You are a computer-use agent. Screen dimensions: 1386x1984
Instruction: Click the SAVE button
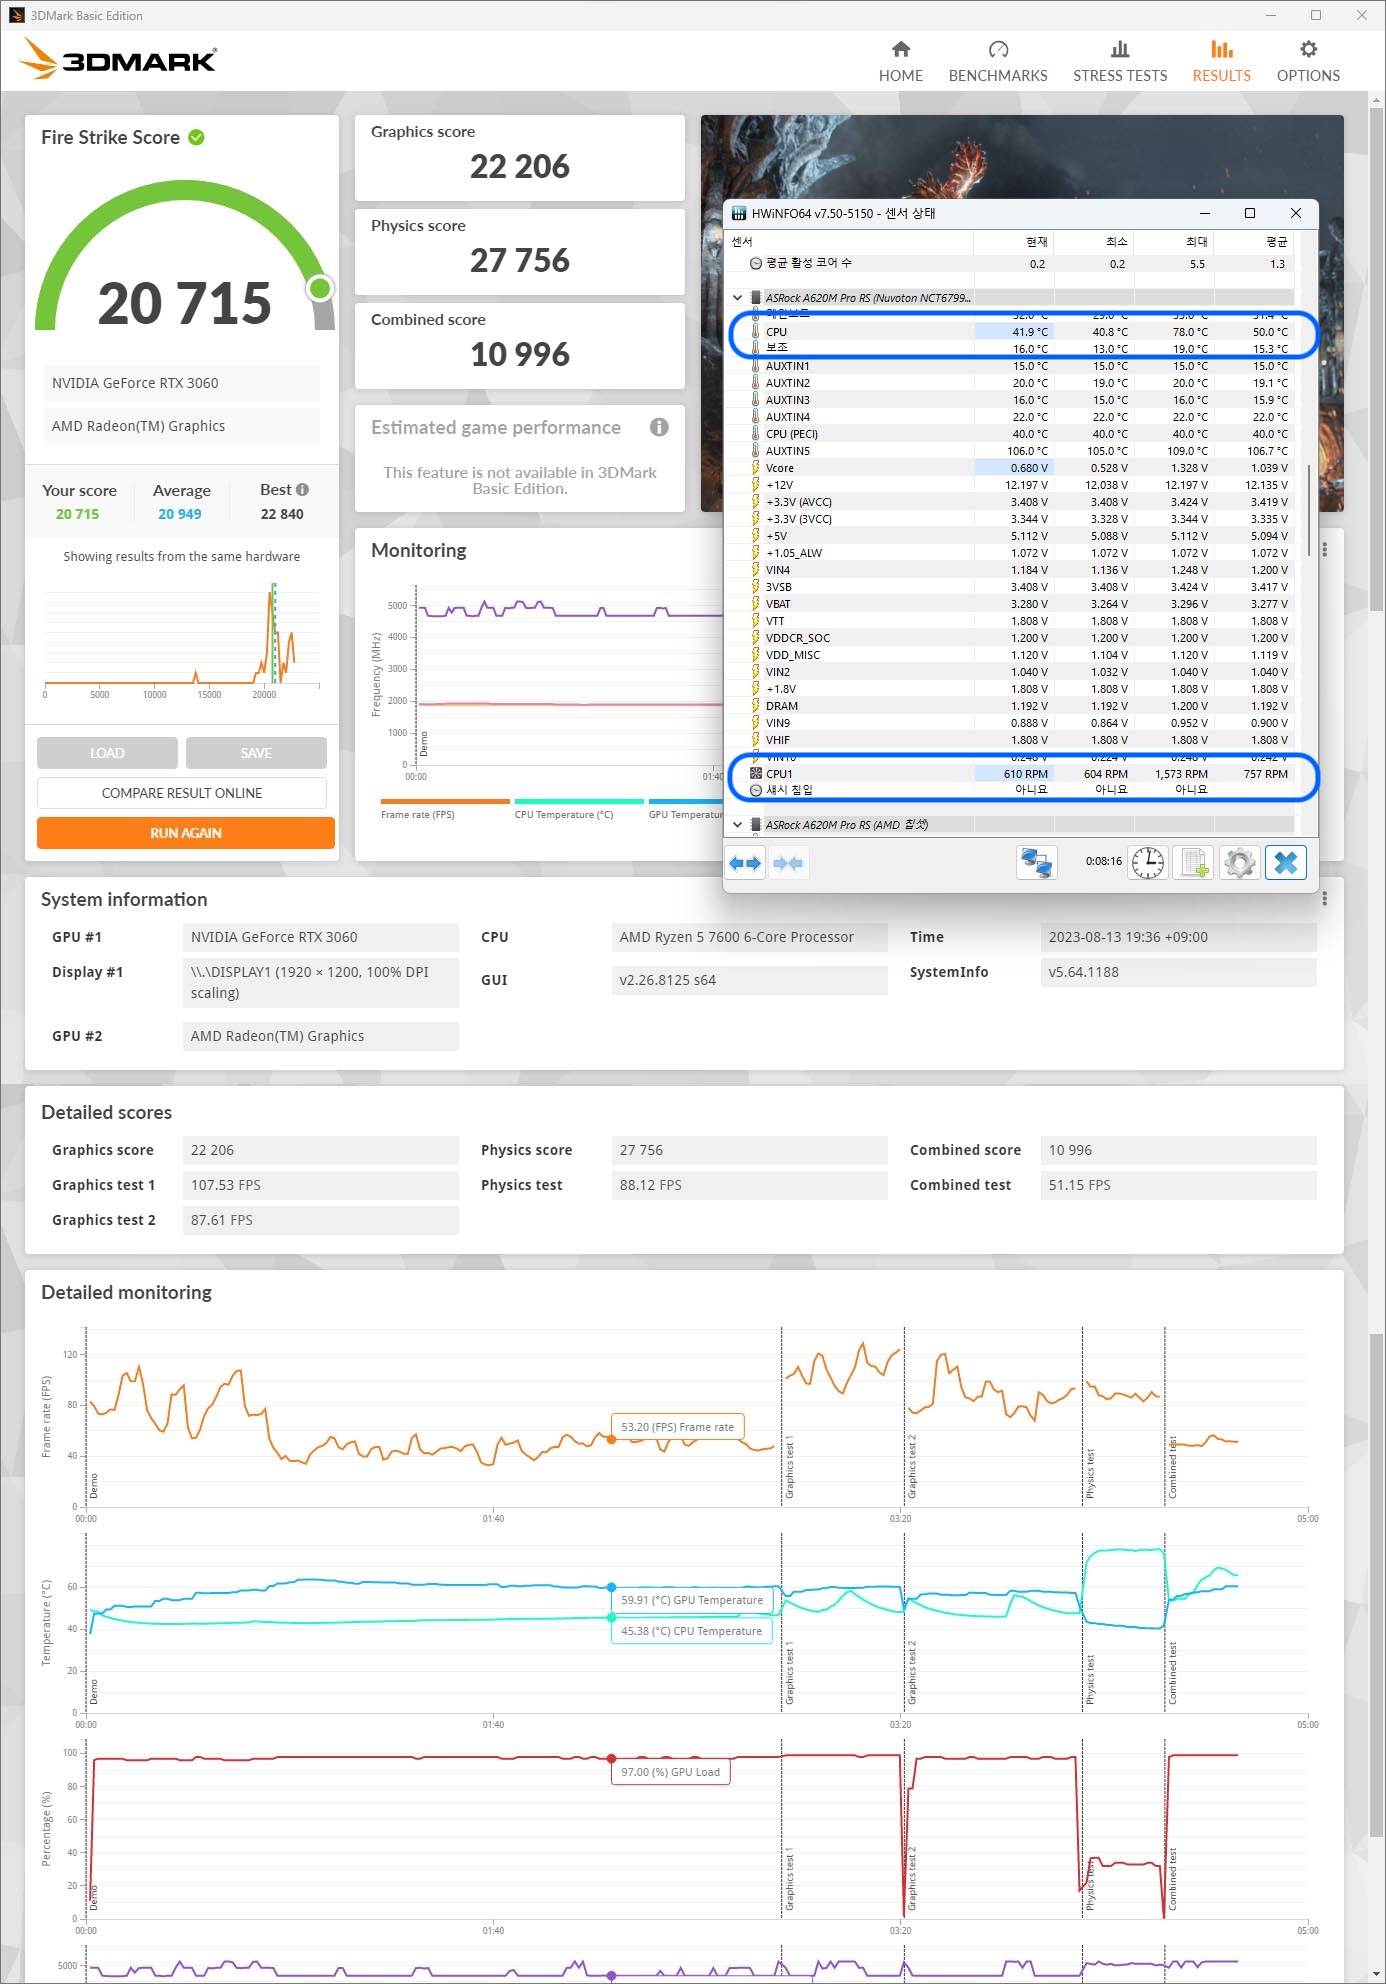click(256, 753)
